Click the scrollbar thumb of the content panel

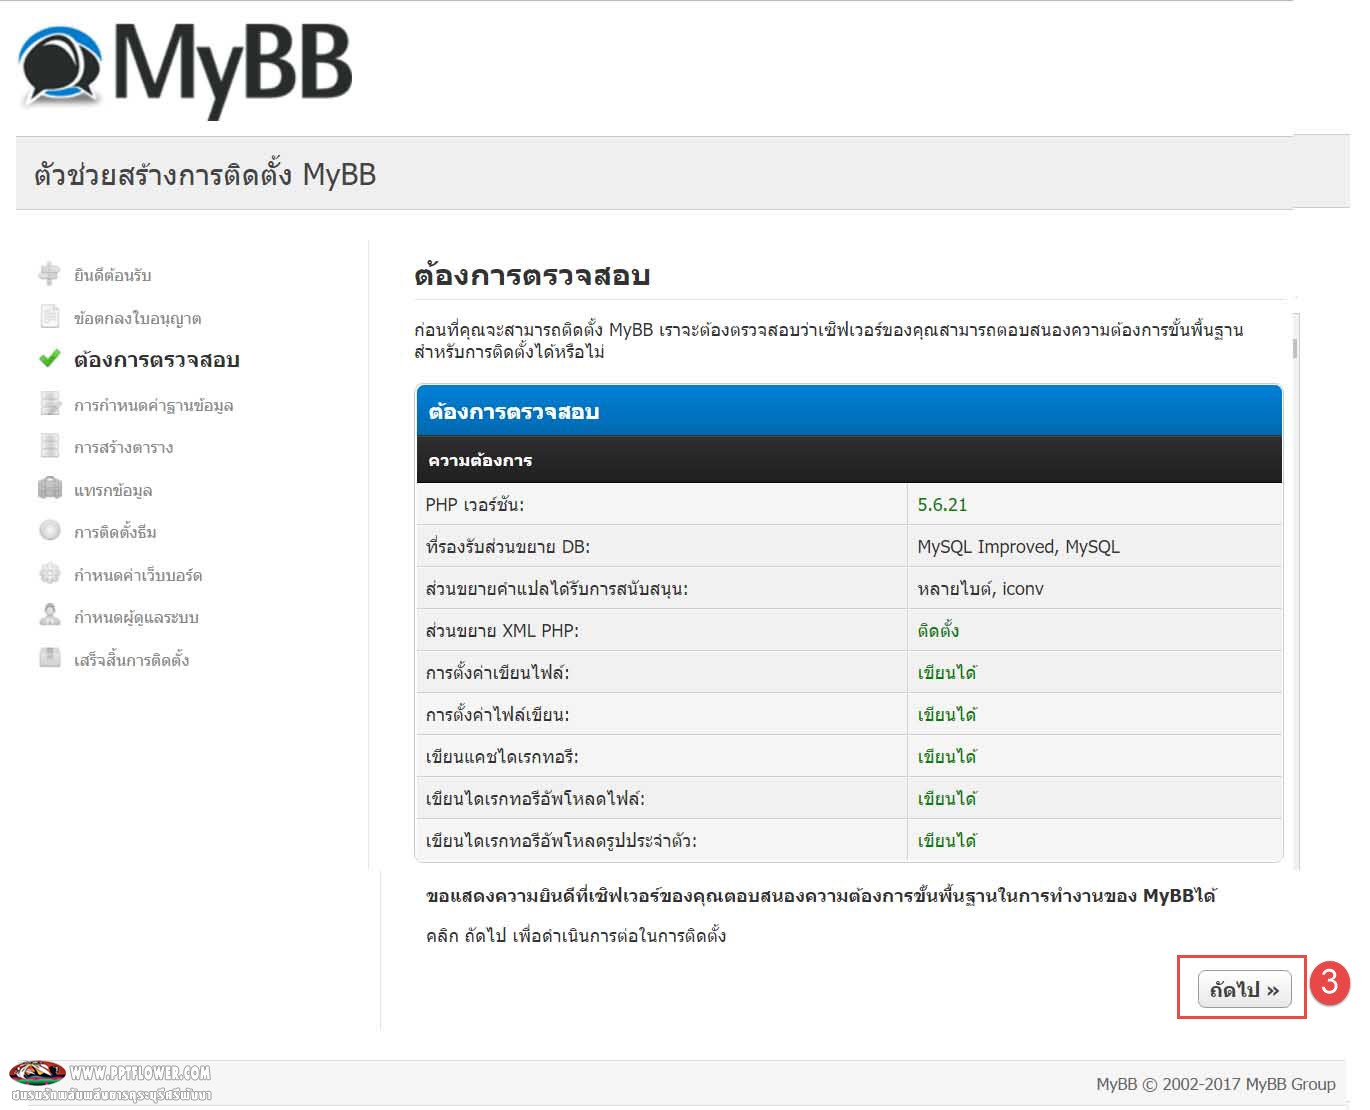(1295, 348)
